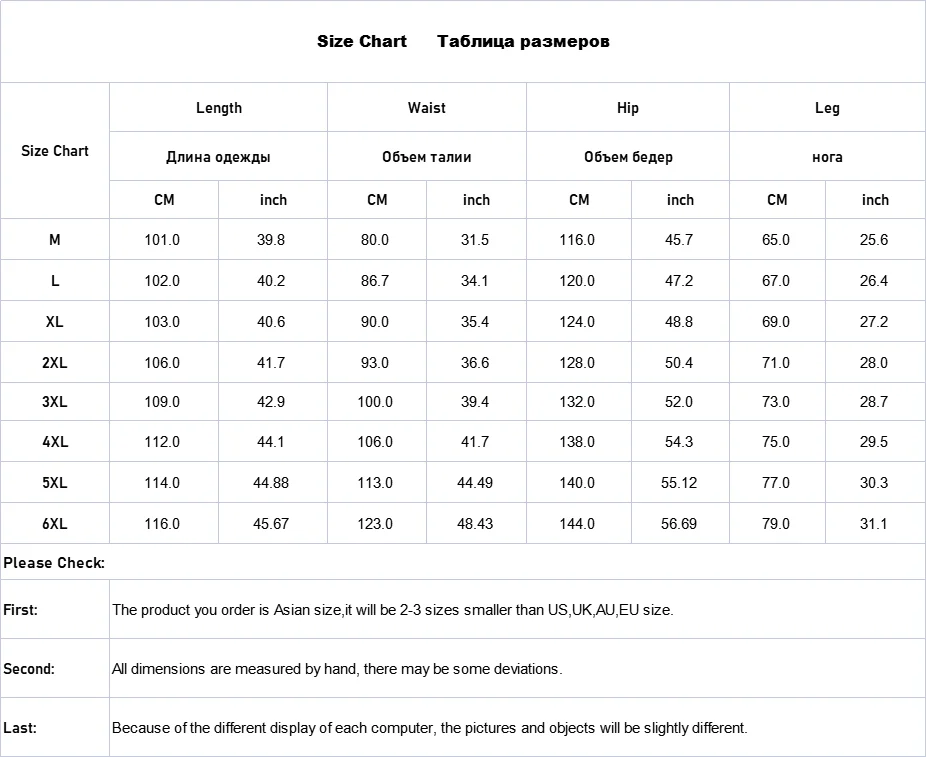926x757 pixels.
Task: Select the 'нога' subheader cell
Action: 827,157
